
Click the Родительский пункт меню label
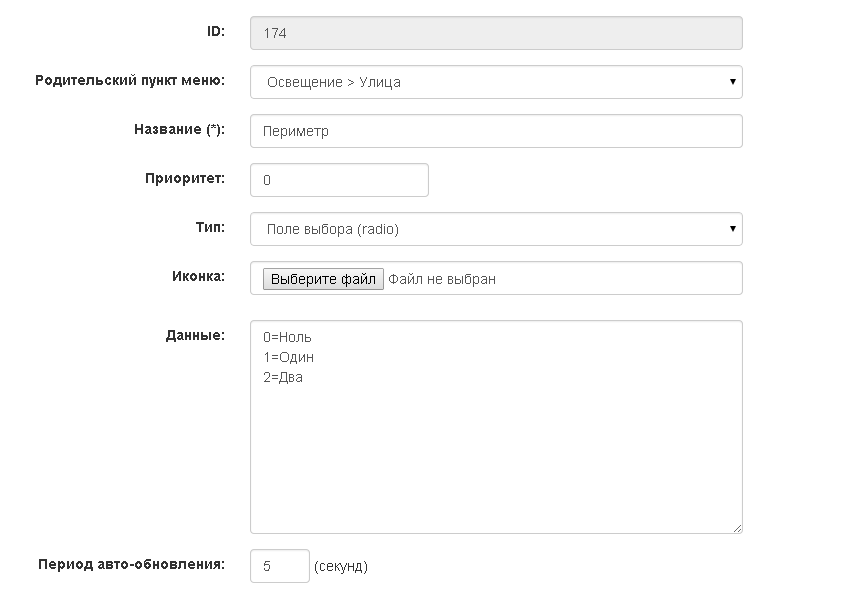tap(130, 80)
